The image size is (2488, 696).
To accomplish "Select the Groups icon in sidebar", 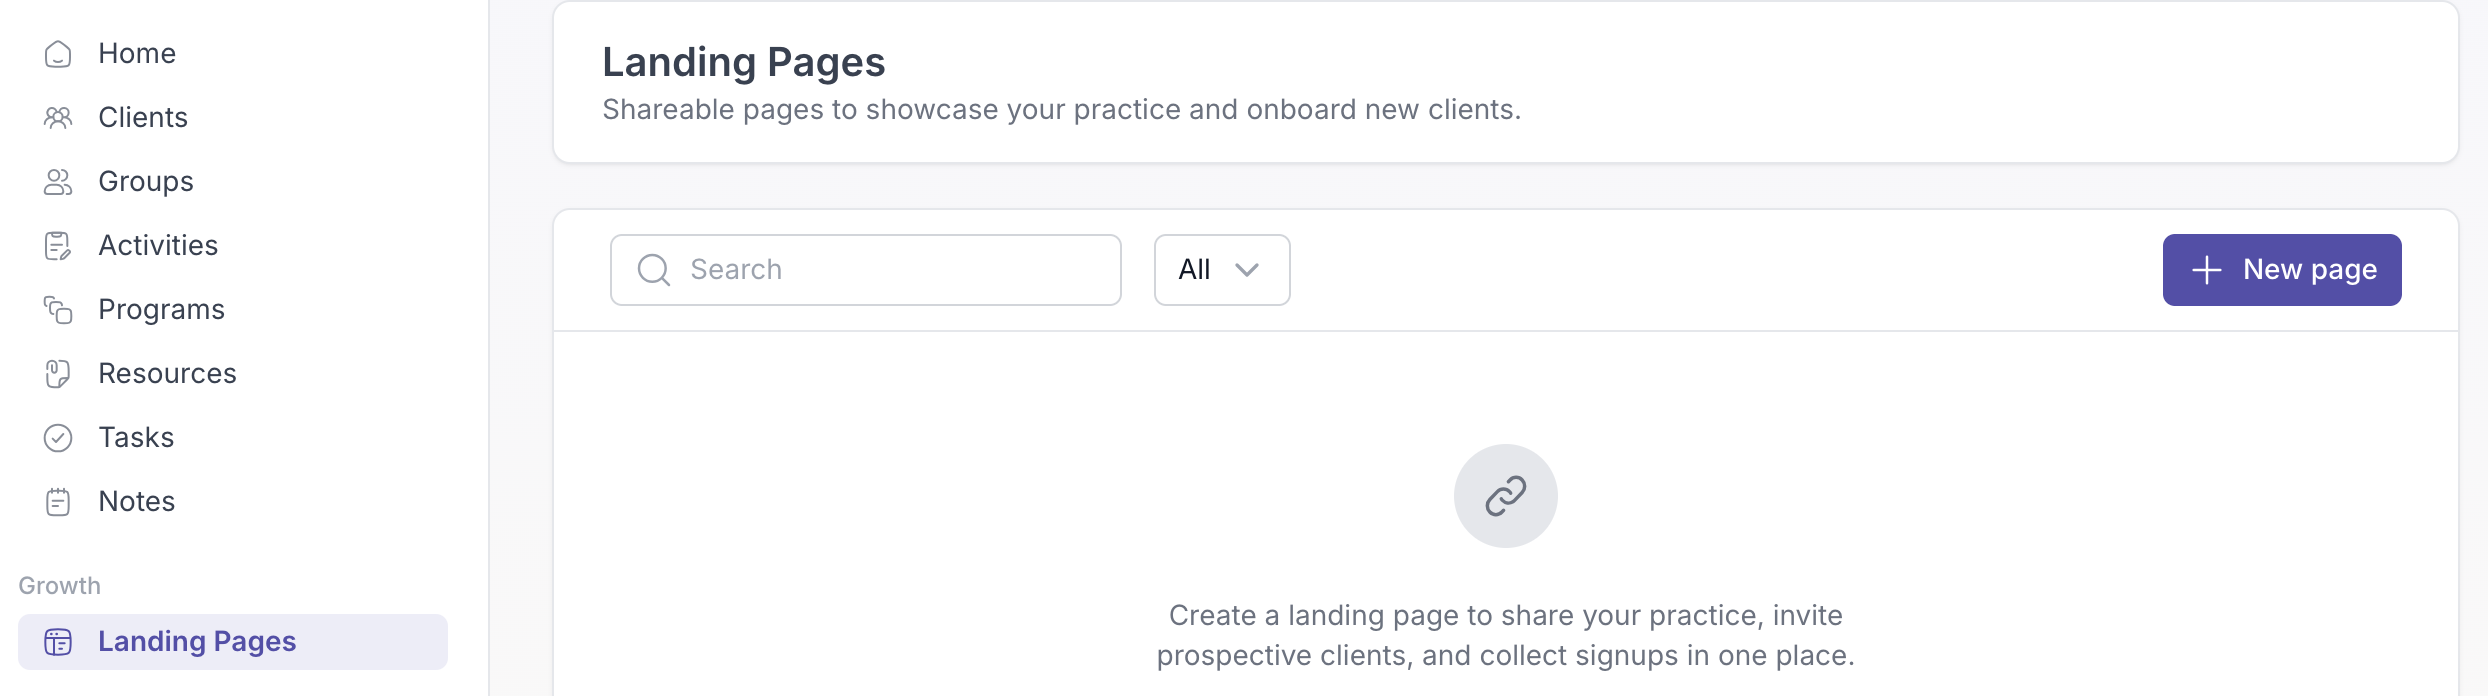I will coord(58,182).
